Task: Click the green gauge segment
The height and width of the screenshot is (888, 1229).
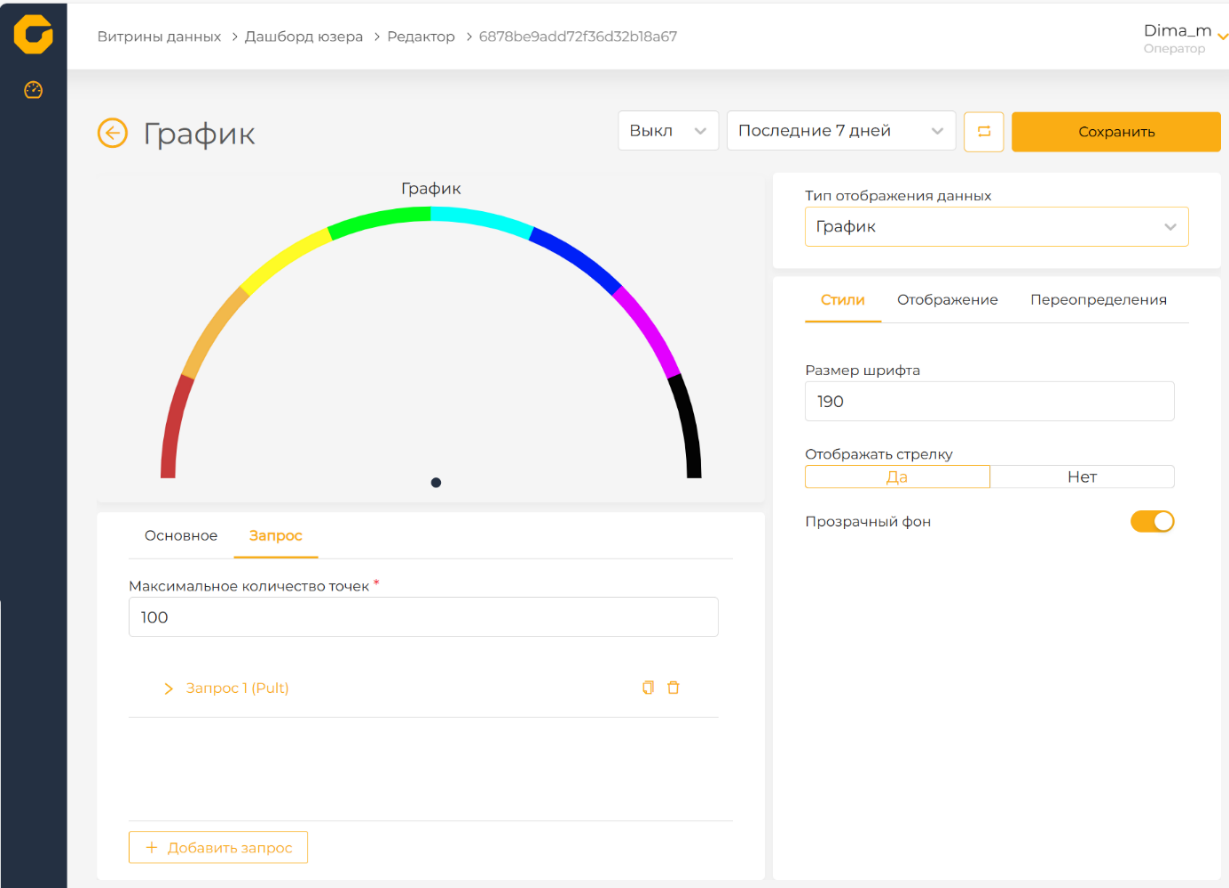Action: [x=378, y=221]
